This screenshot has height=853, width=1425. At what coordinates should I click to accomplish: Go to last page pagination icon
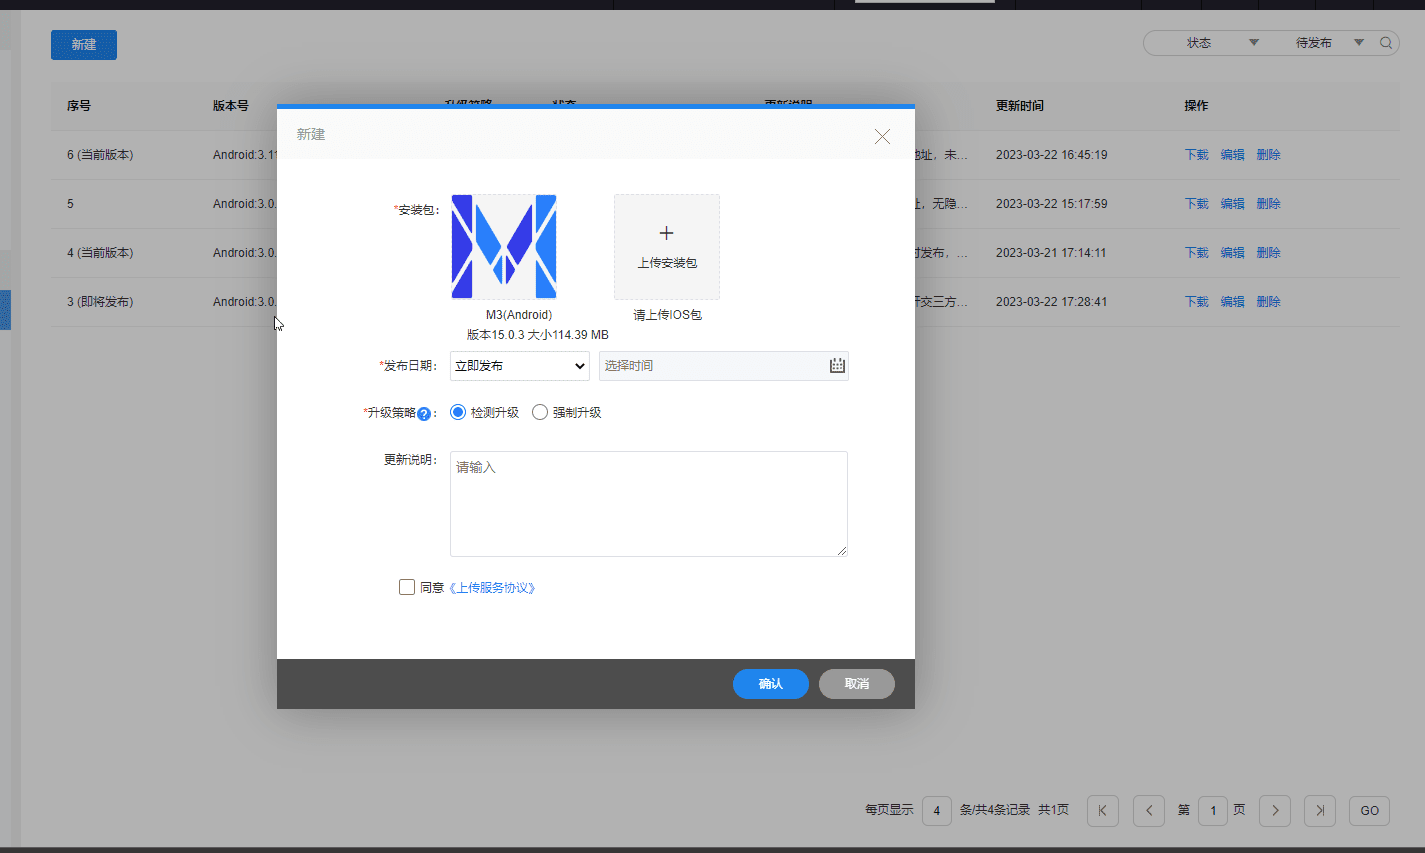(1320, 811)
